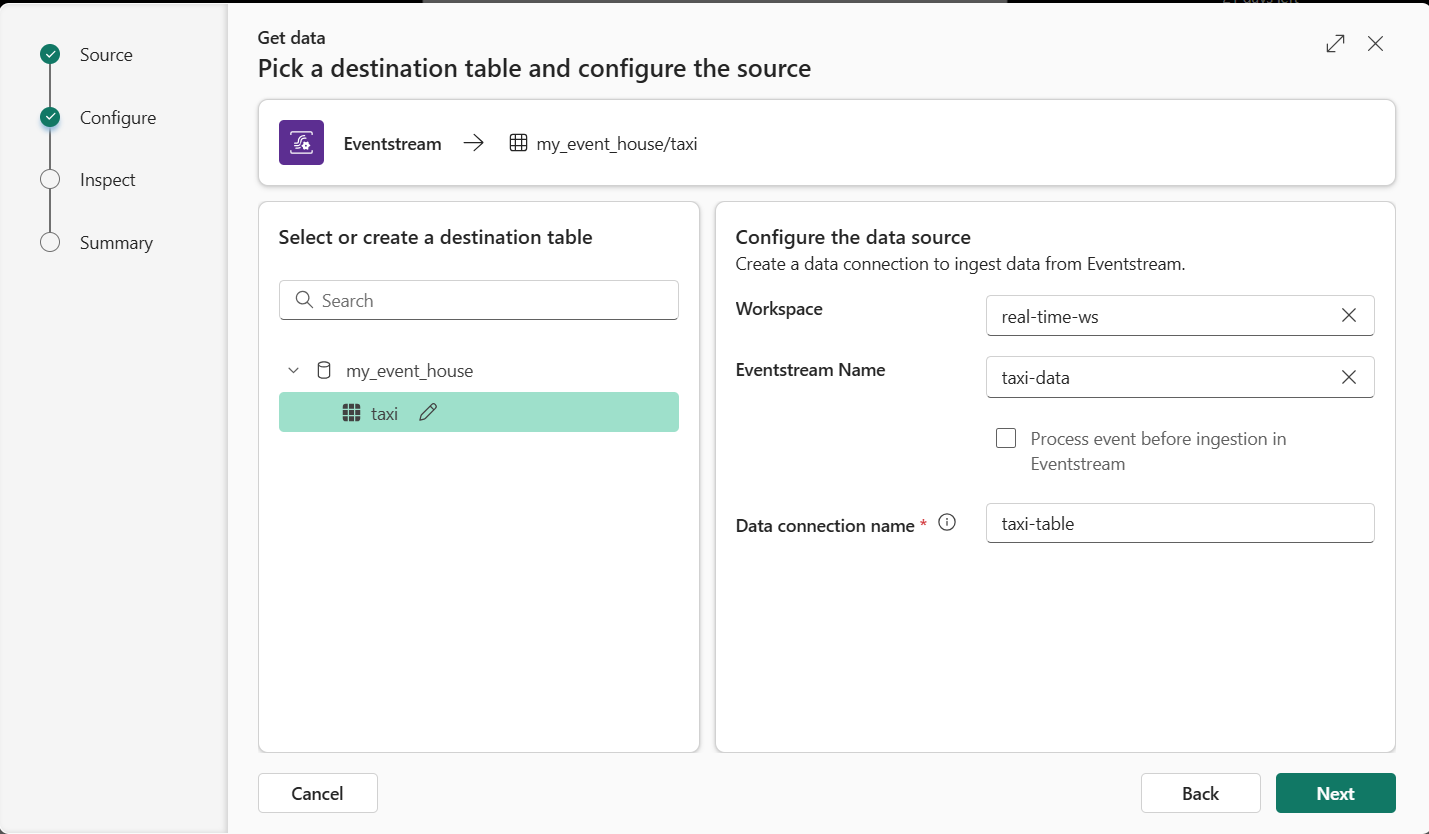The image size is (1429, 834).
Task: Select the my_event_house database label
Action: [x=409, y=371]
